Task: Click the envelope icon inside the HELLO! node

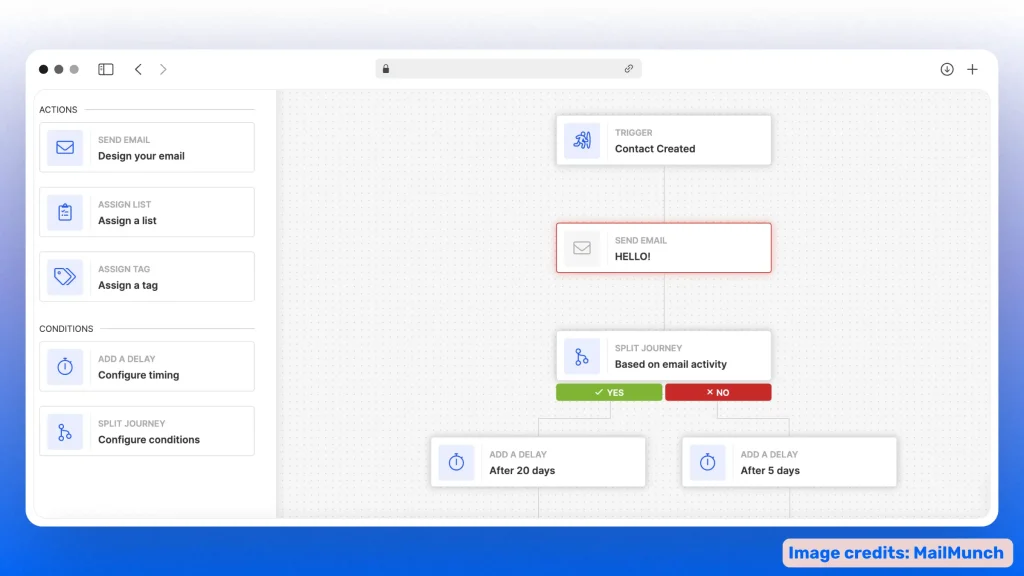Action: (x=582, y=248)
